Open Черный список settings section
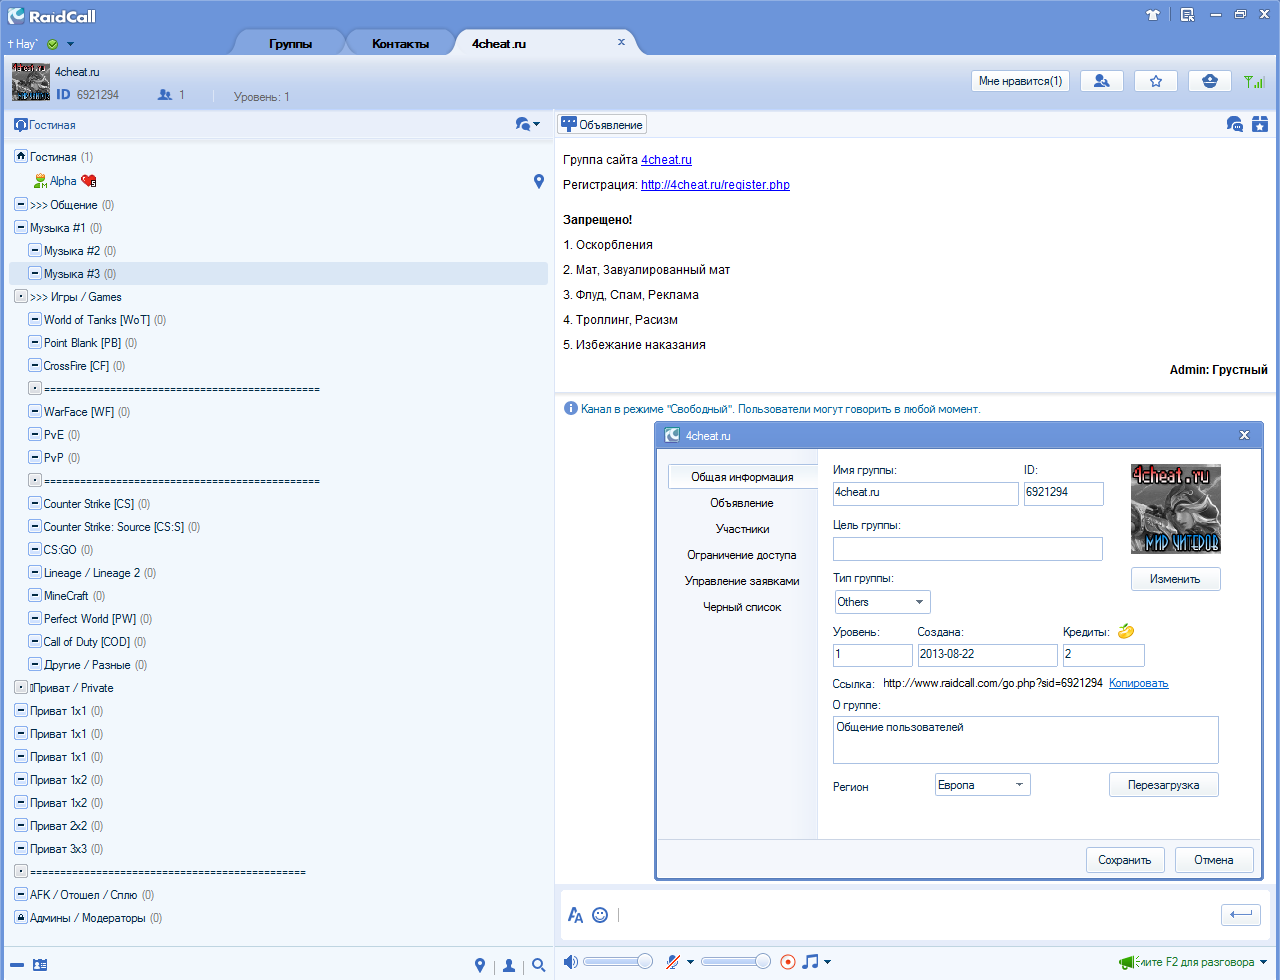The width and height of the screenshot is (1280, 980). coord(742,607)
